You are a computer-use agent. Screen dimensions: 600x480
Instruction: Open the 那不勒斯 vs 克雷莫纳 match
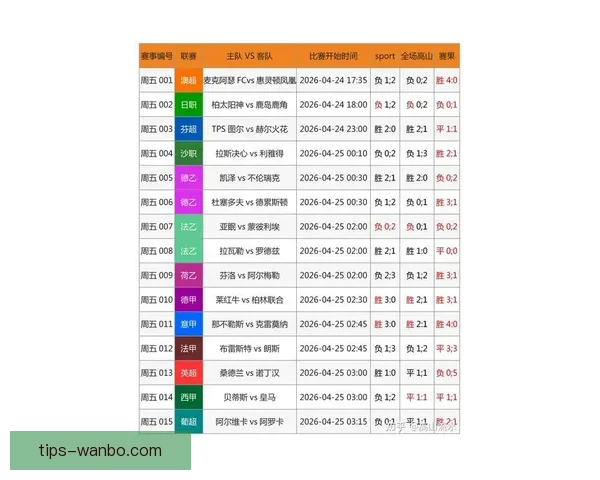point(249,324)
